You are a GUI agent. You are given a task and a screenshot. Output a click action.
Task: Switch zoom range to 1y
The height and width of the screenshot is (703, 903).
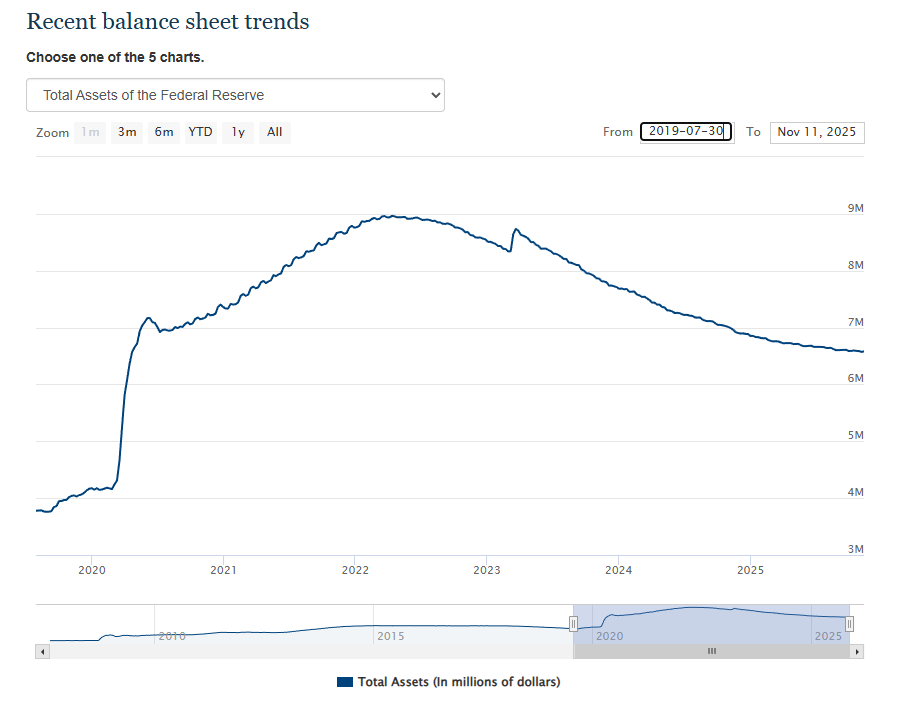[x=237, y=132]
